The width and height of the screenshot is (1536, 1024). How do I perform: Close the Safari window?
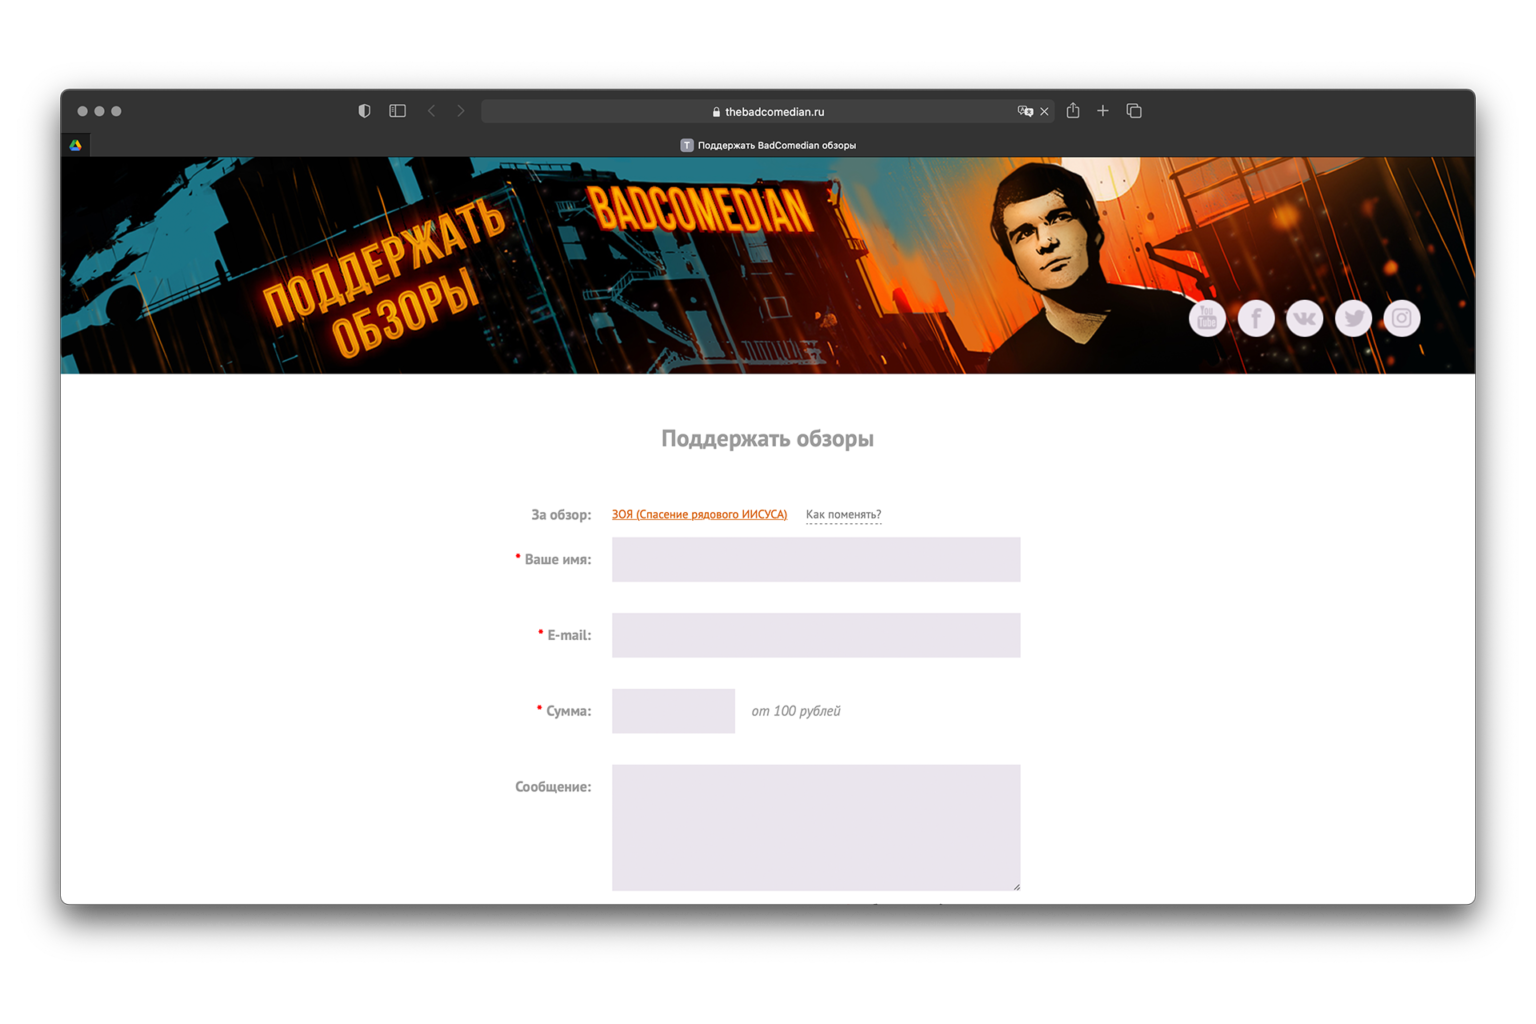82,111
